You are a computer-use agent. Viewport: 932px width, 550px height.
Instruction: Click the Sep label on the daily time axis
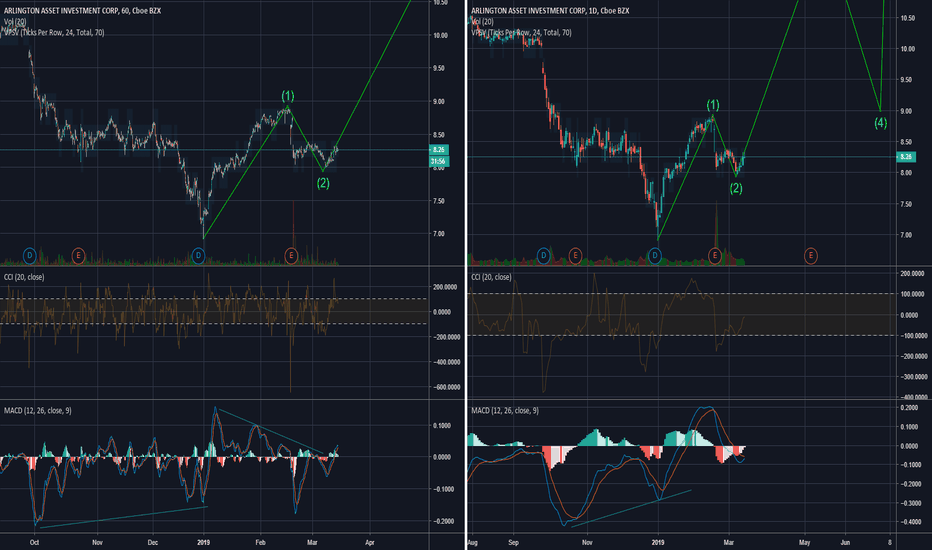point(514,542)
